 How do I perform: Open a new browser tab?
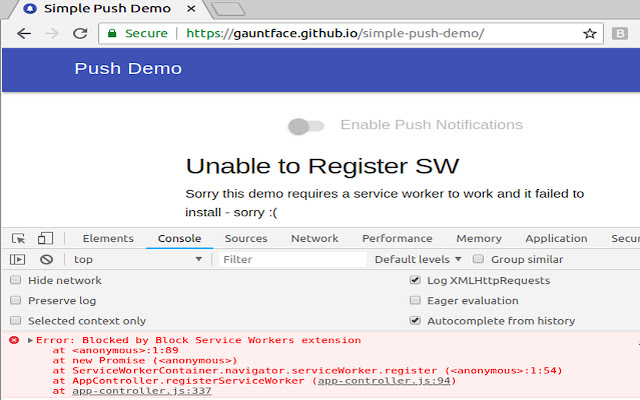point(229,9)
